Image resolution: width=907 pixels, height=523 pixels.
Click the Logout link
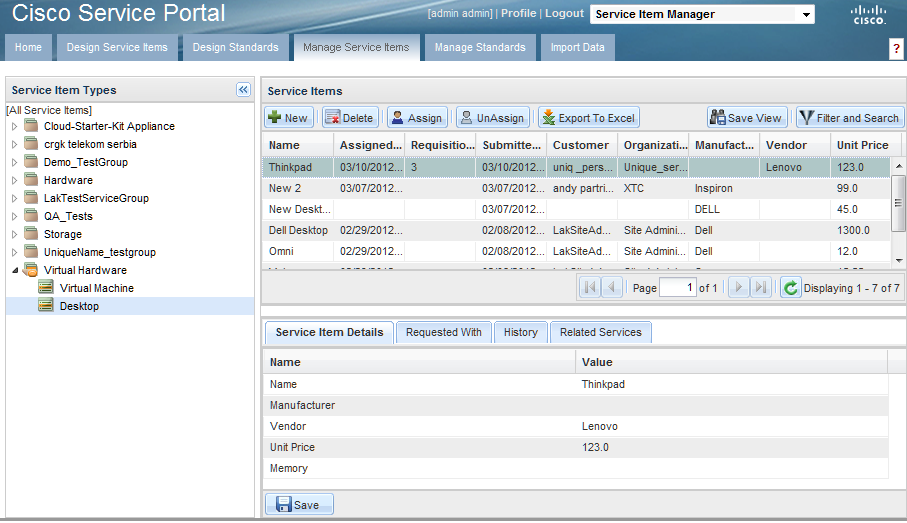click(x=564, y=14)
